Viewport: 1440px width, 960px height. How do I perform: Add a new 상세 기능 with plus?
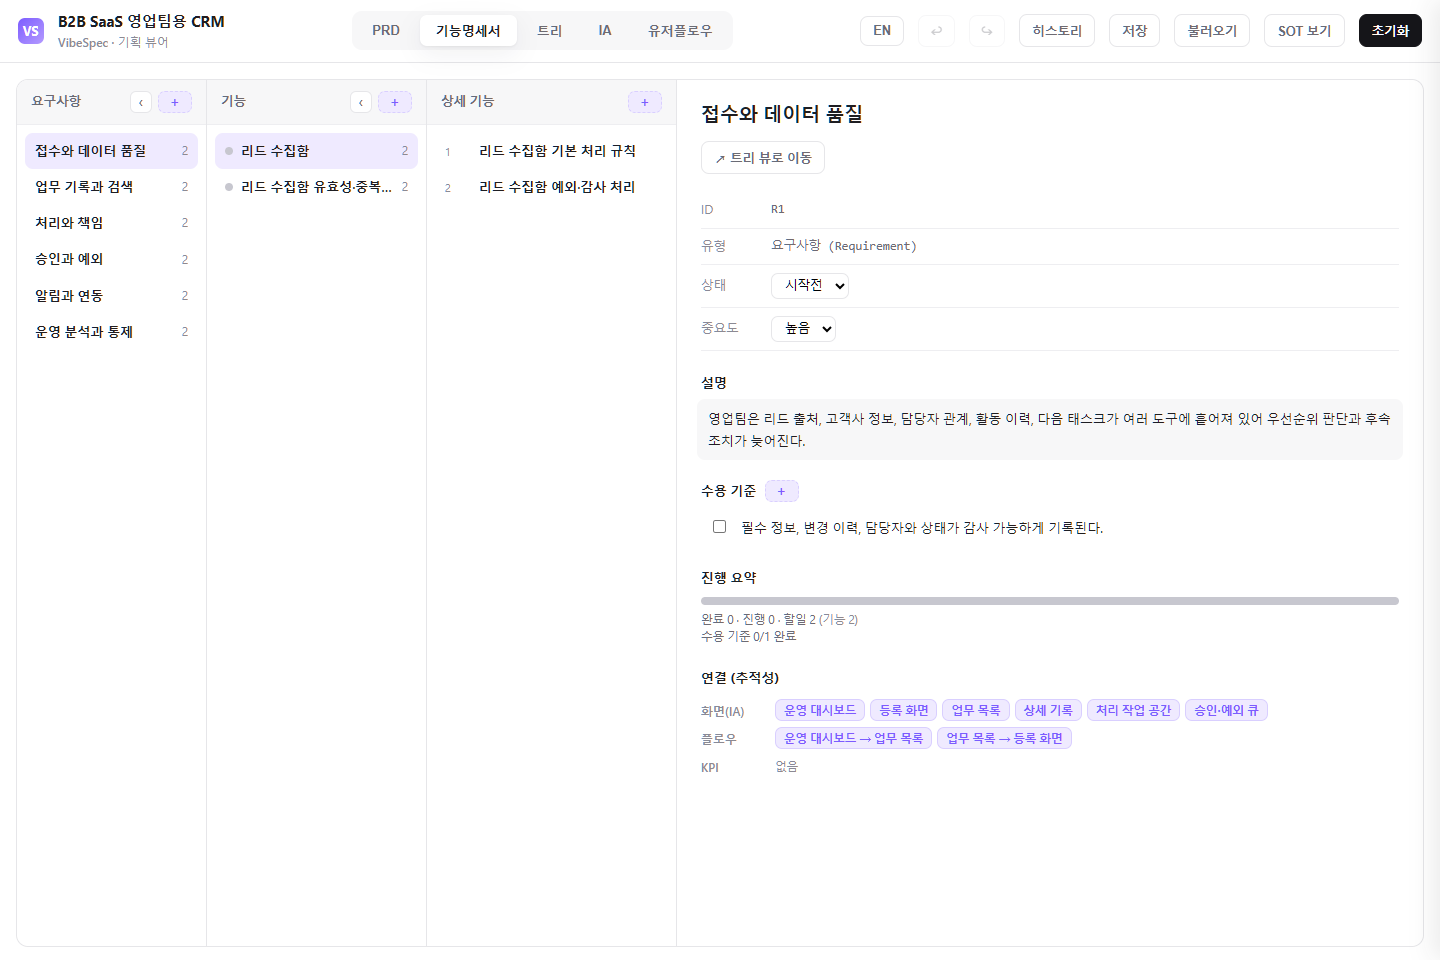click(645, 102)
